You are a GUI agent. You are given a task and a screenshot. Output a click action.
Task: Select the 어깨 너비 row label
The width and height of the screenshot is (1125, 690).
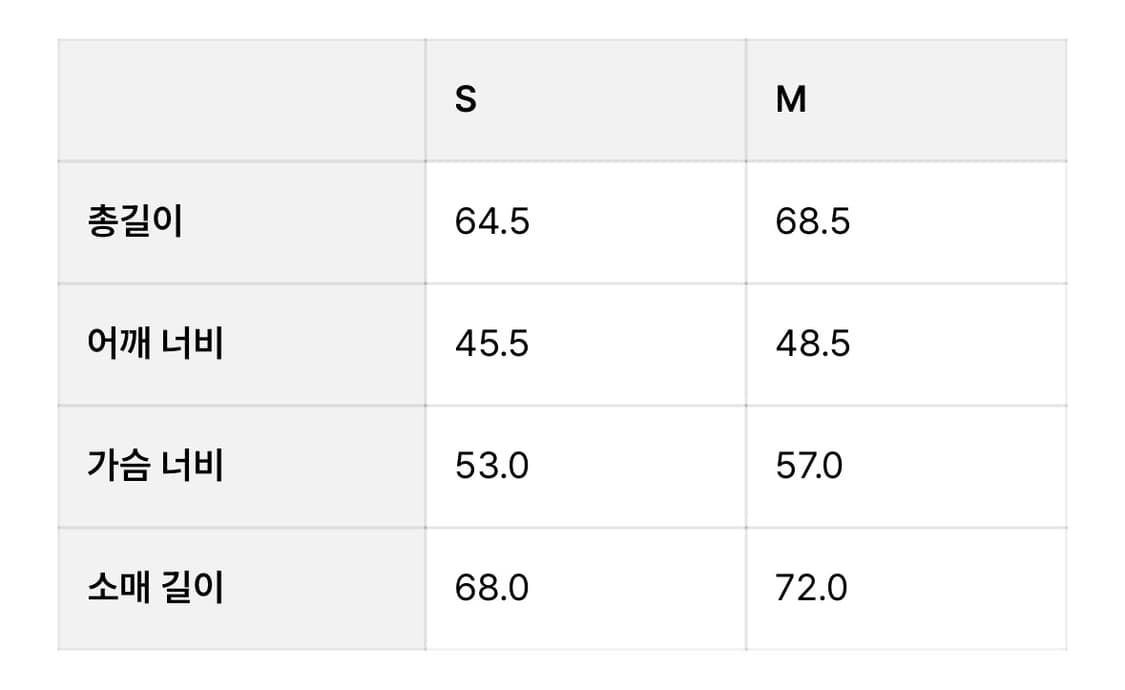155,344
